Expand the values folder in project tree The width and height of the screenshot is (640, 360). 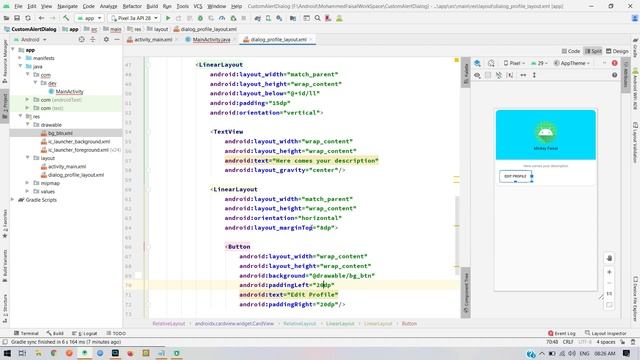point(28,191)
